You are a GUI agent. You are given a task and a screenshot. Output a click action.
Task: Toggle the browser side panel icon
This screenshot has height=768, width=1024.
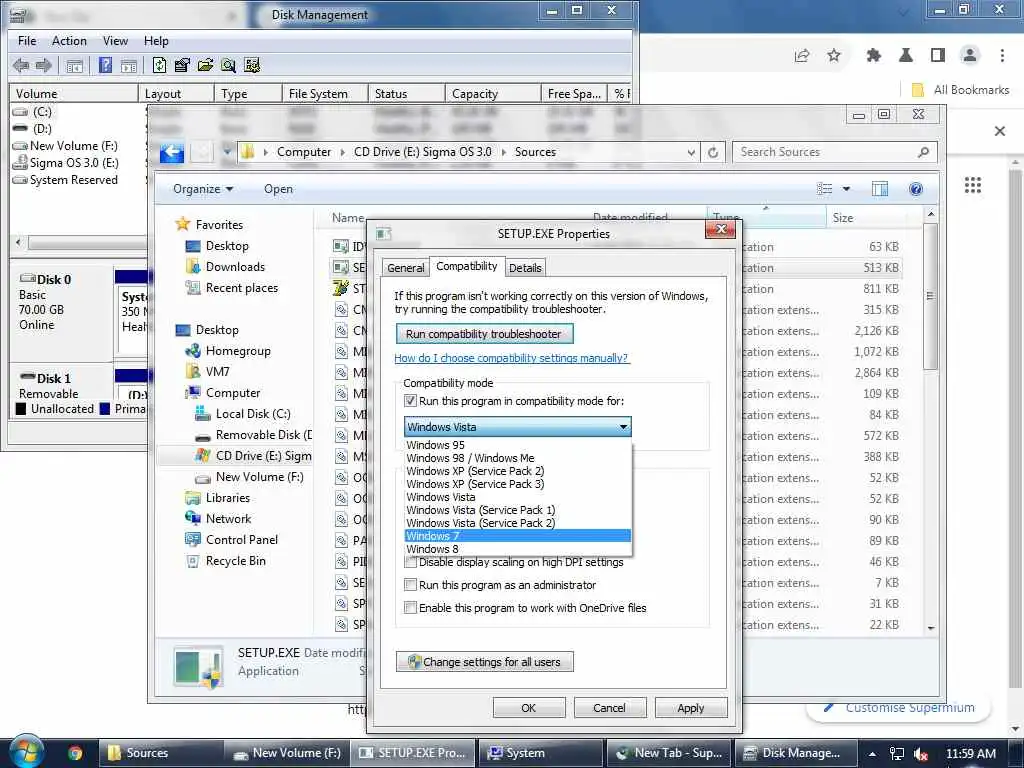[x=938, y=56]
